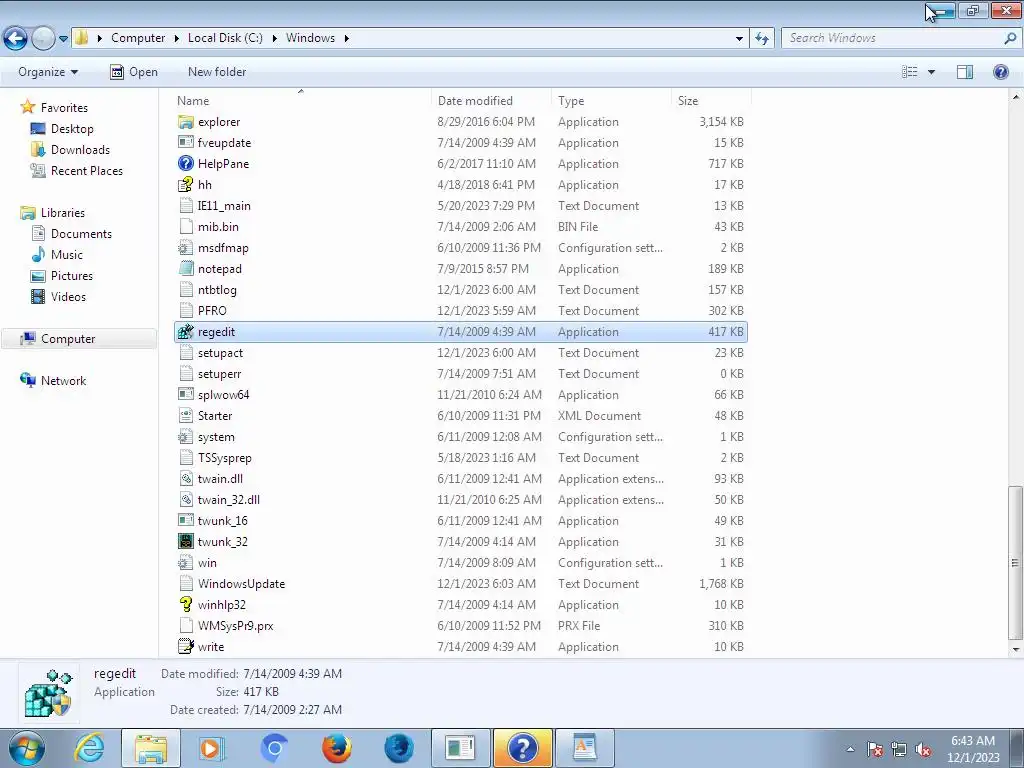Click the Forward navigation arrow

pyautogui.click(x=43, y=38)
